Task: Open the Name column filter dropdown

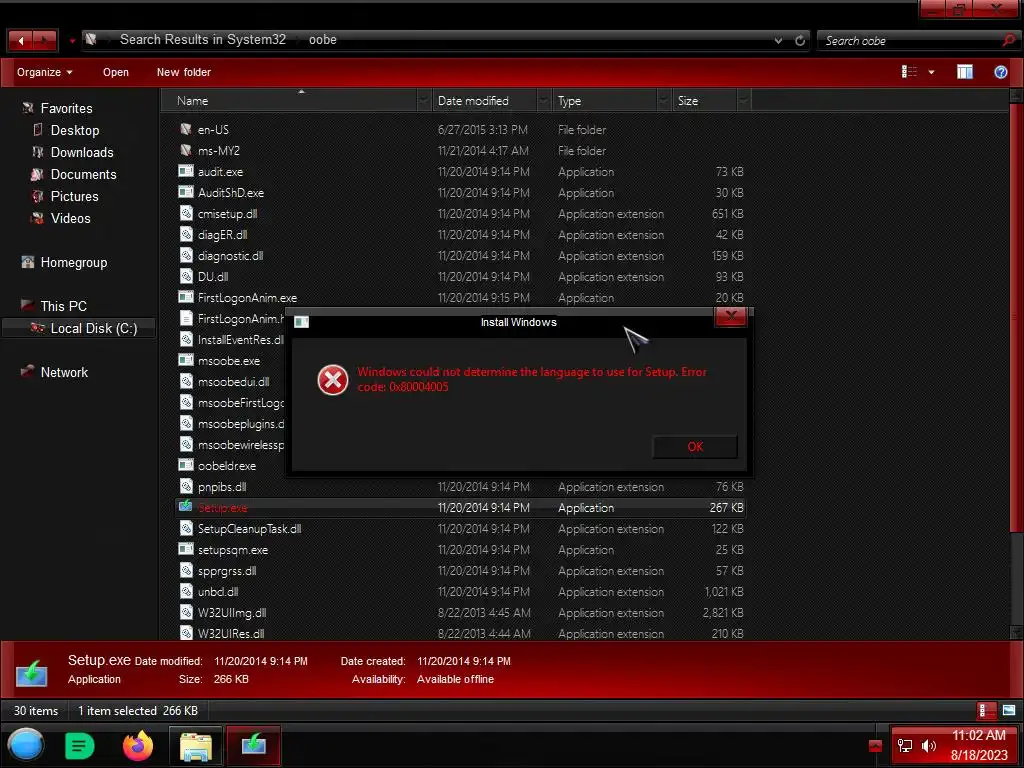Action: tap(424, 101)
